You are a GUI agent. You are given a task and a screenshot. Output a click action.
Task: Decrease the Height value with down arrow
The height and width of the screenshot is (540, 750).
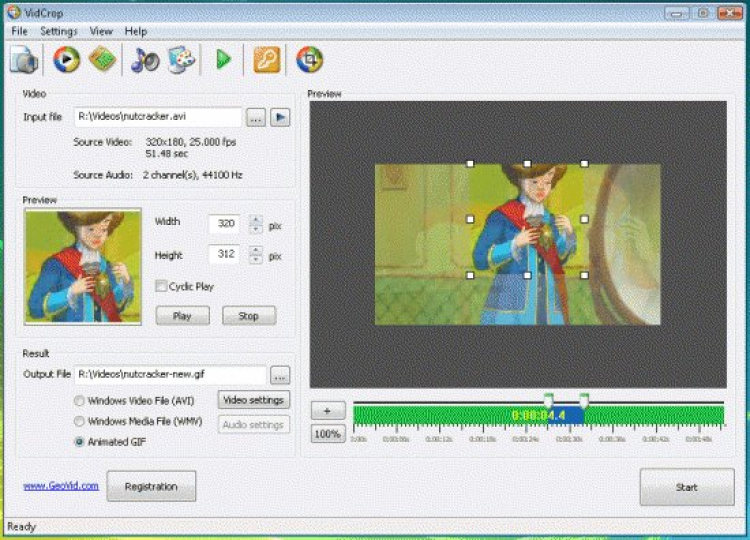(x=256, y=259)
